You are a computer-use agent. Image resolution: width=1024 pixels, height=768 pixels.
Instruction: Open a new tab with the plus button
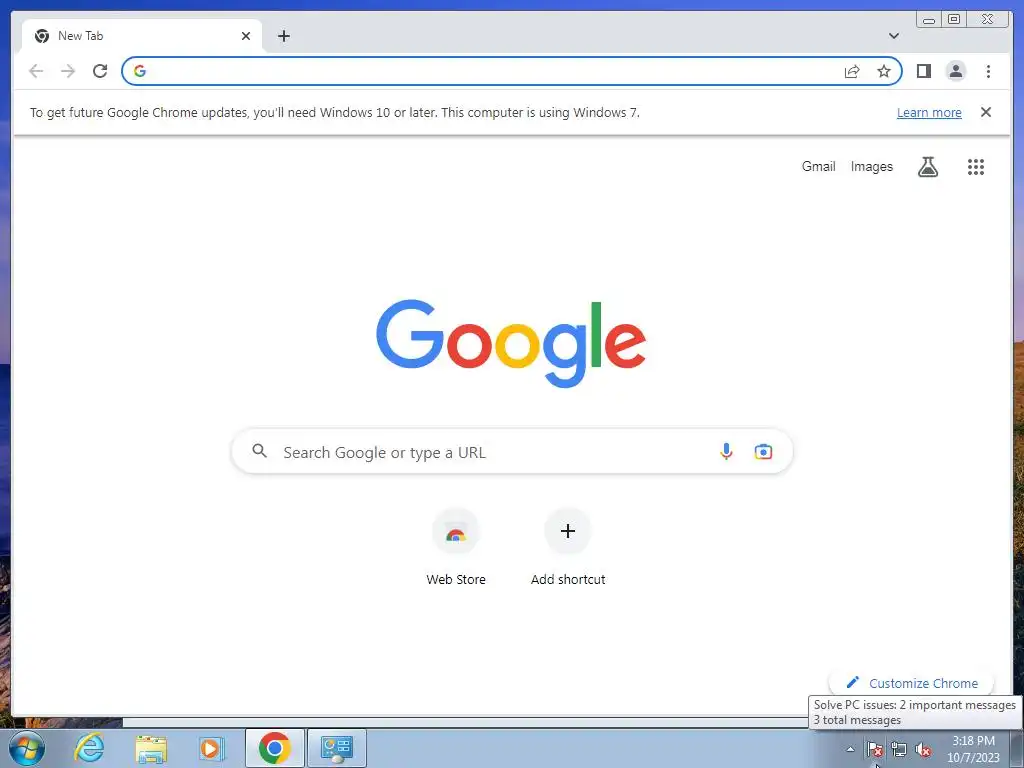pos(283,36)
